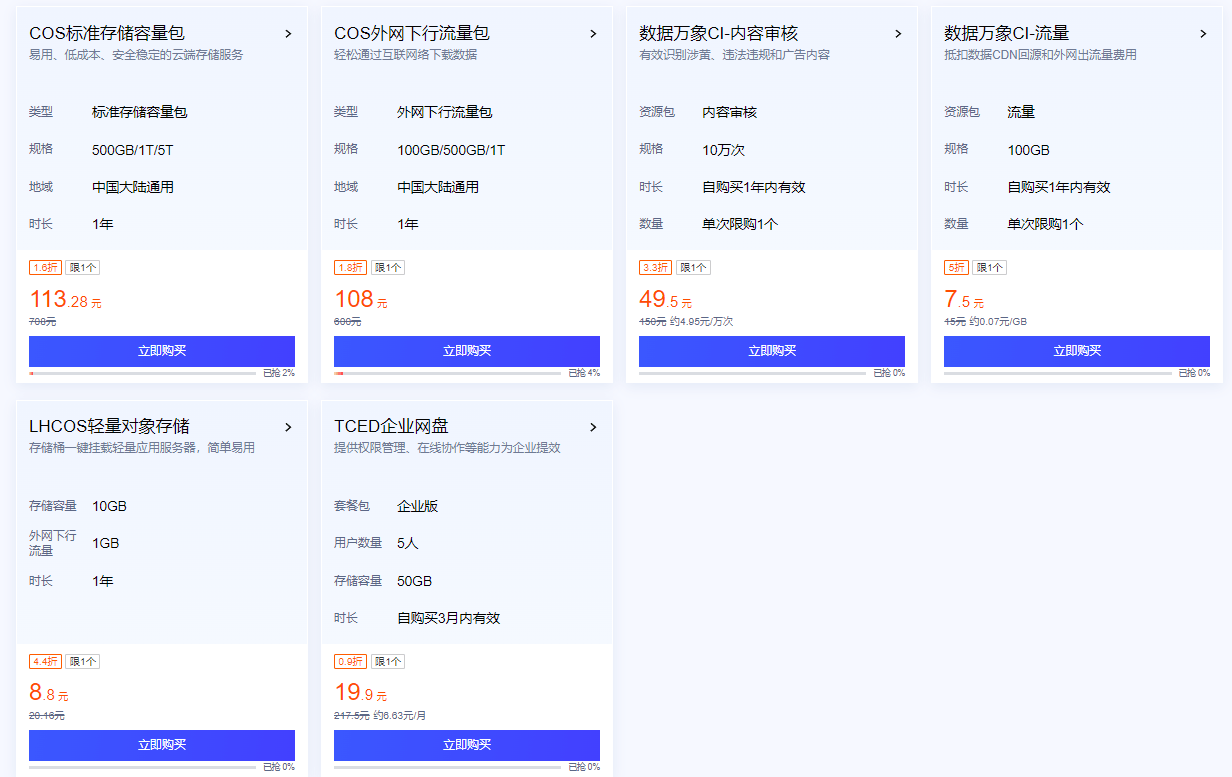Select the 49.5元 price
The height and width of the screenshot is (777, 1232).
665,299
